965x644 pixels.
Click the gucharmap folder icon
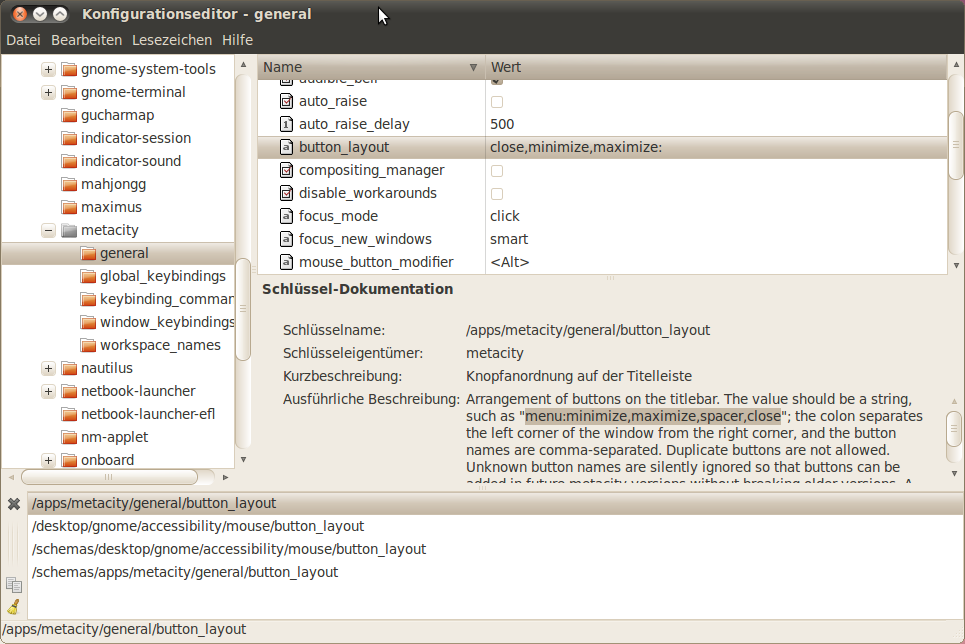click(x=69, y=115)
